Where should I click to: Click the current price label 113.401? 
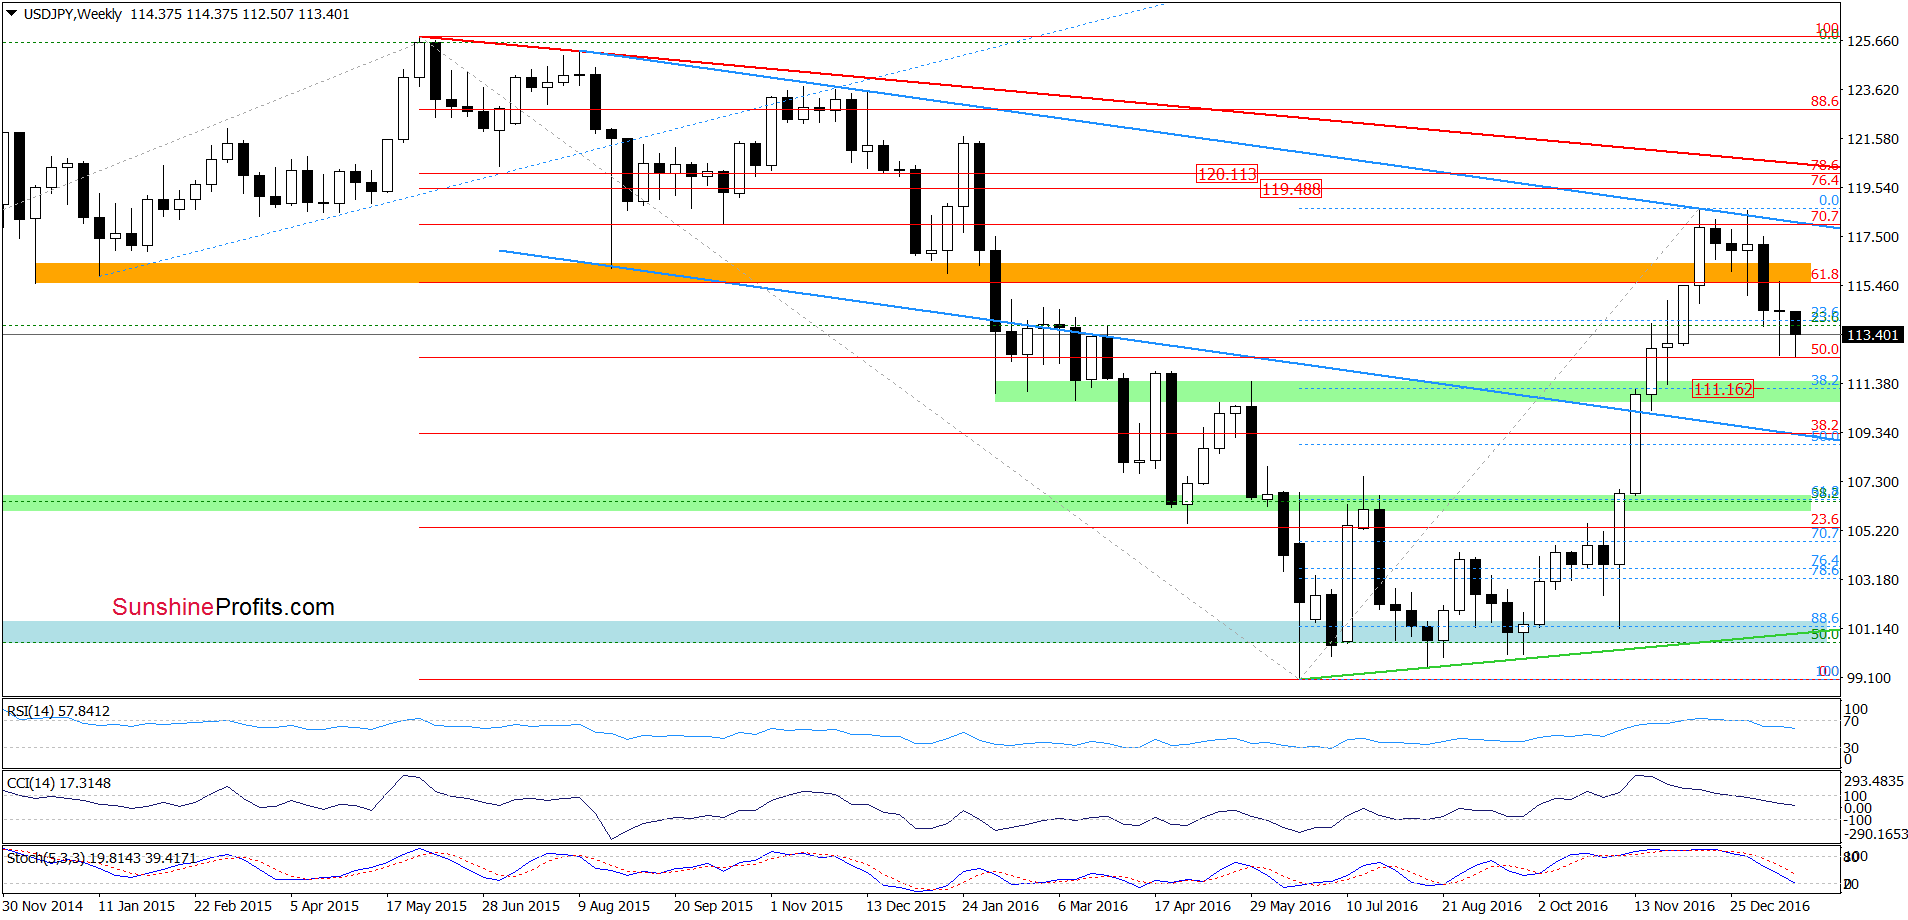click(1872, 335)
